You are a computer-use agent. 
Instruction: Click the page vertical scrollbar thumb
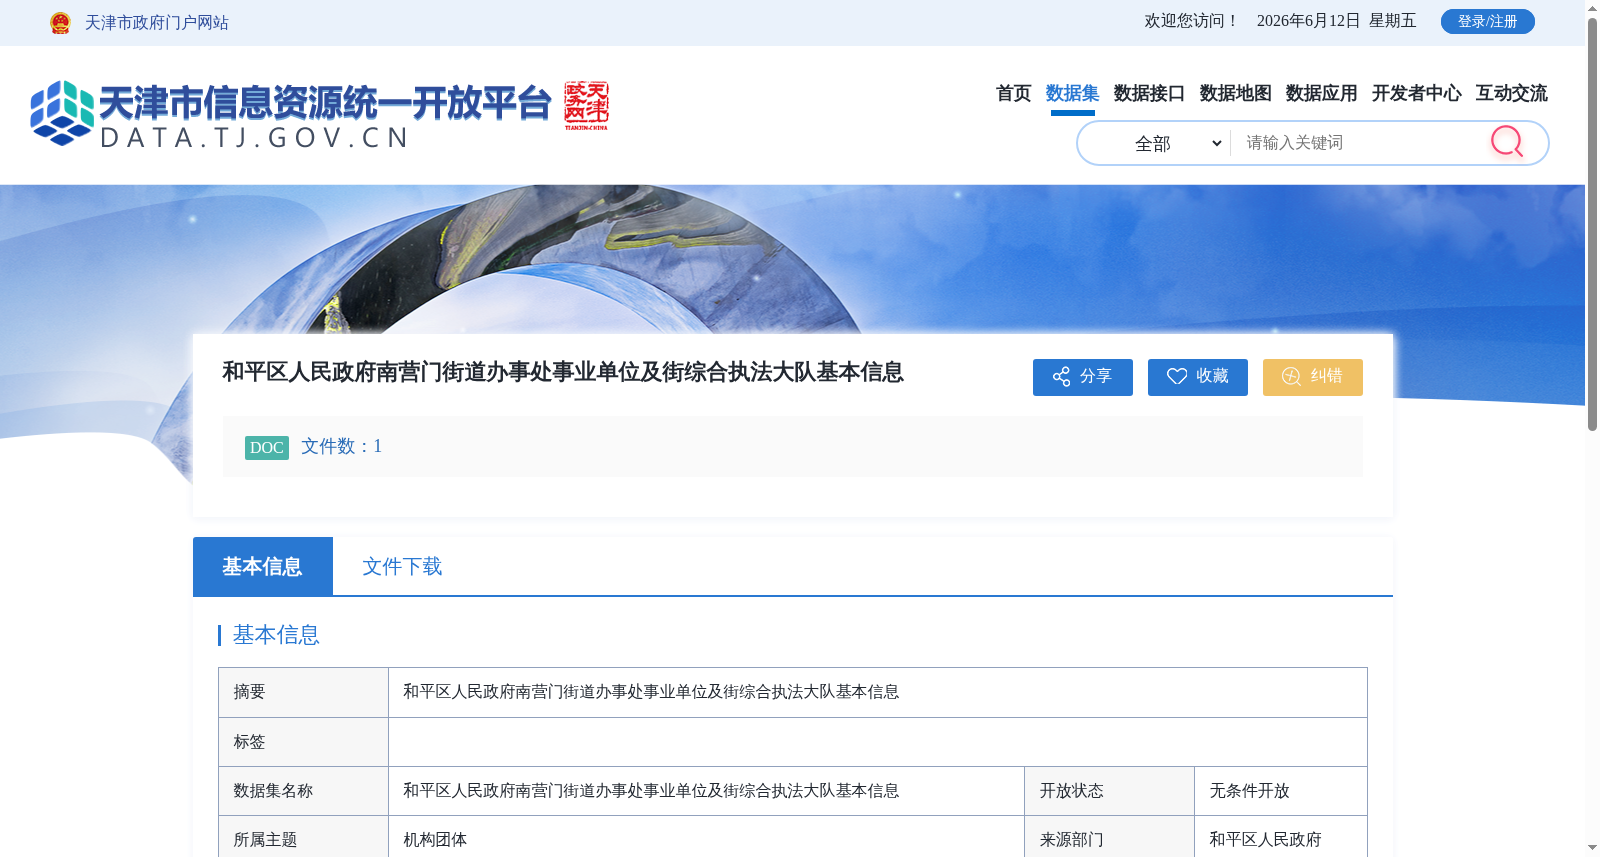coord(1592,223)
